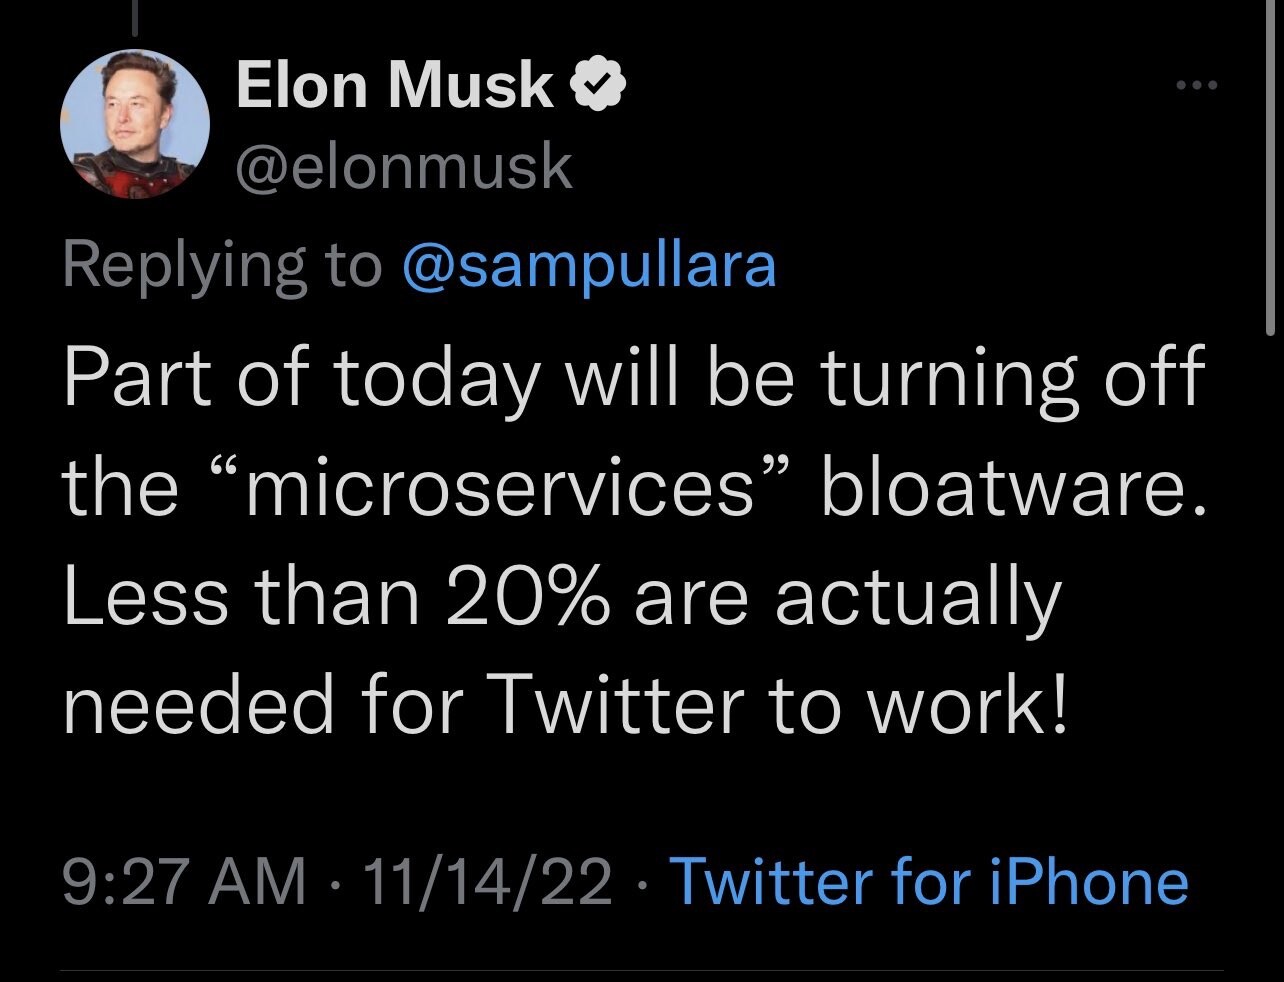Open the Elon Musk display name
The image size is (1284, 982).
point(395,87)
